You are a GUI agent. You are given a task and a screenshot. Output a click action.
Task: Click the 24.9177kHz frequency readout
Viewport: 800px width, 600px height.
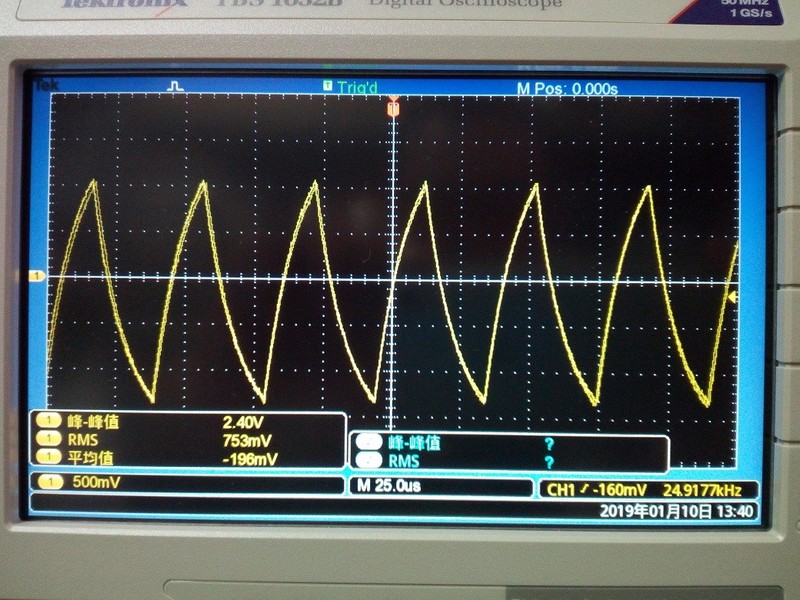(x=708, y=490)
